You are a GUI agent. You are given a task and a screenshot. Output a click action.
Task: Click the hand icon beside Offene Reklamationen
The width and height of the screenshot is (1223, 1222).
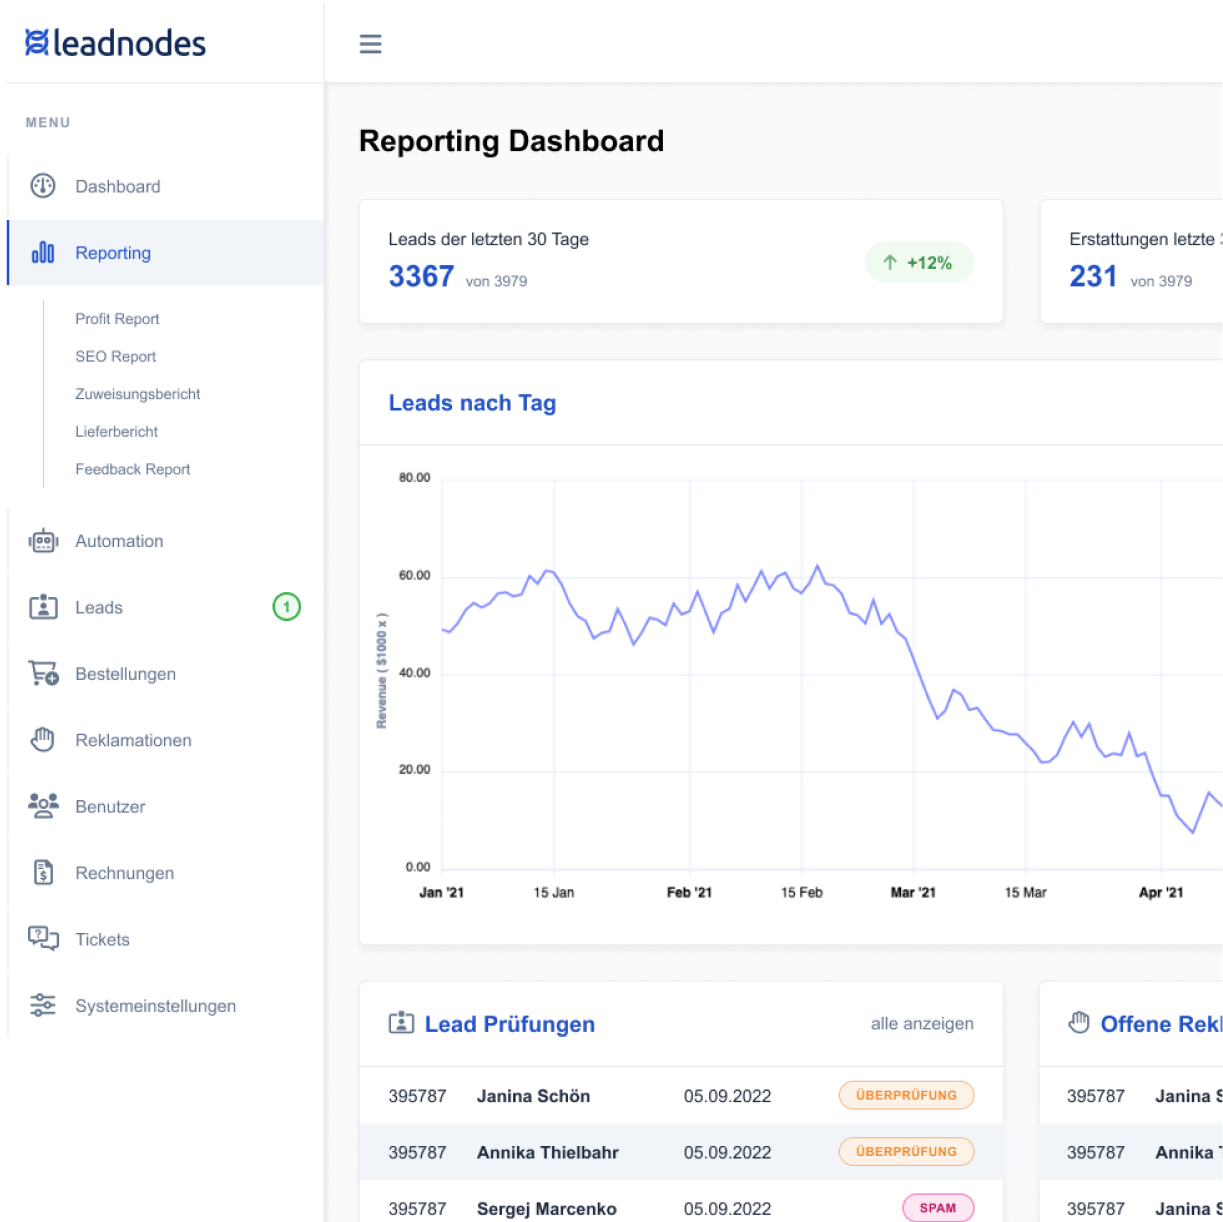coord(1079,1022)
